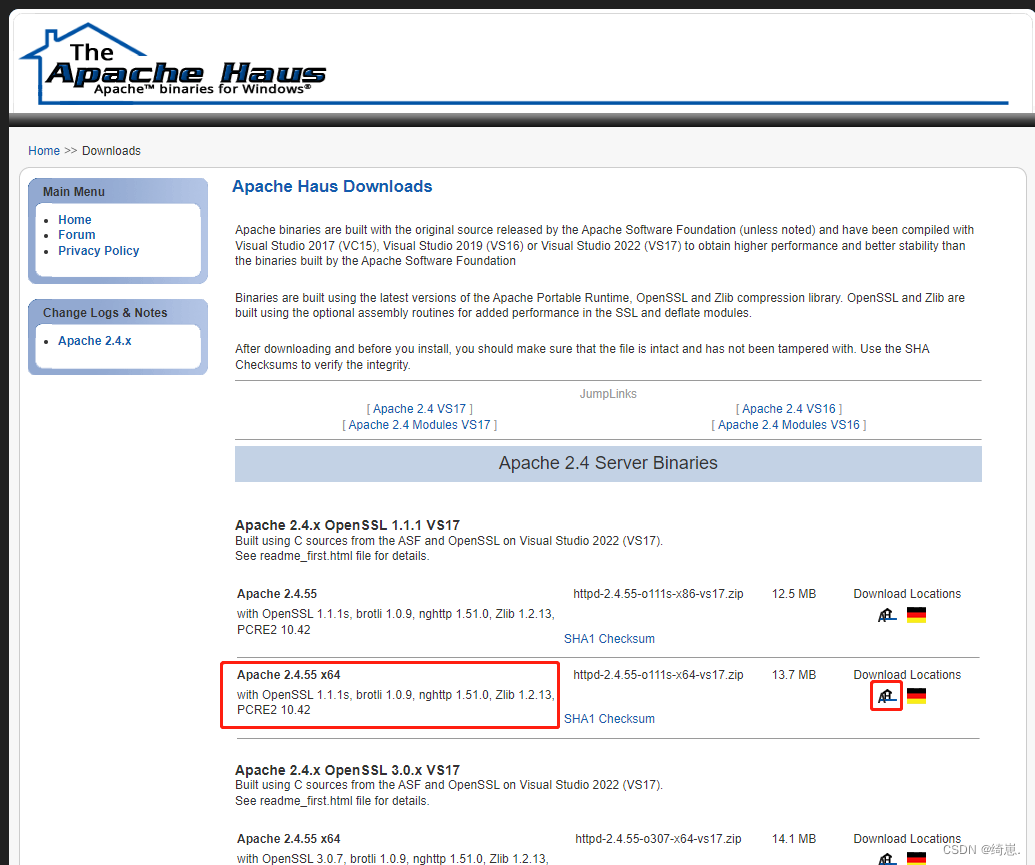
Task: Click The Apache Haus logo
Action: (x=173, y=63)
